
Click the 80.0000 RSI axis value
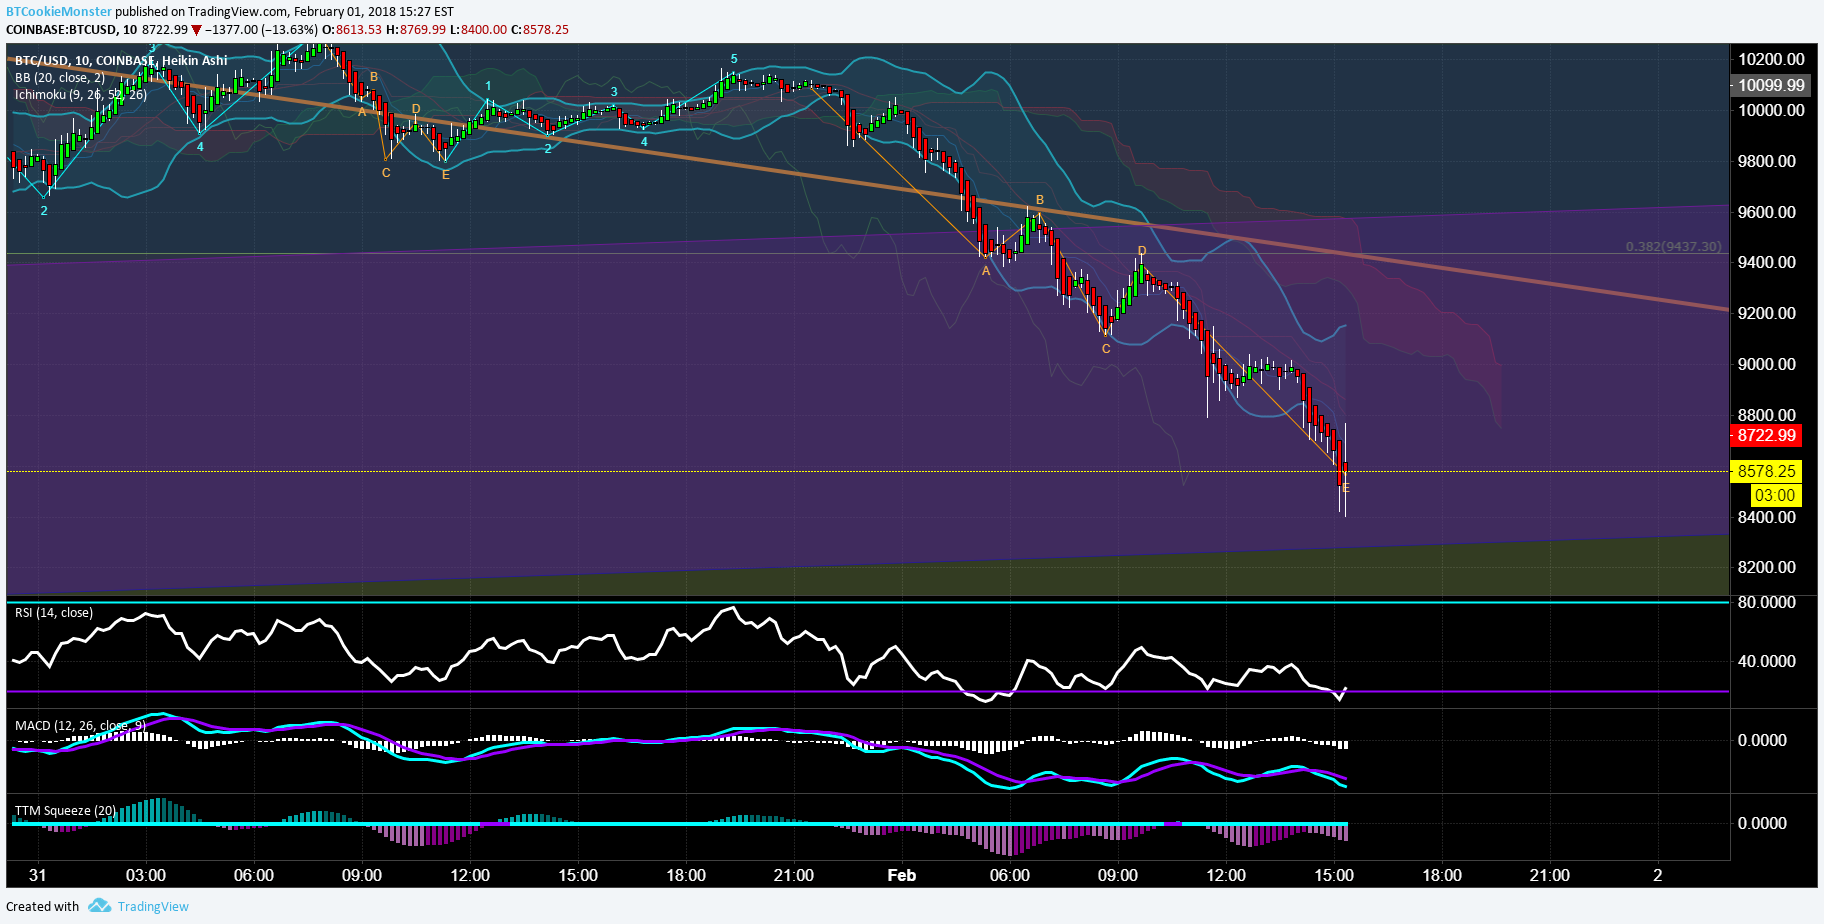point(1767,602)
